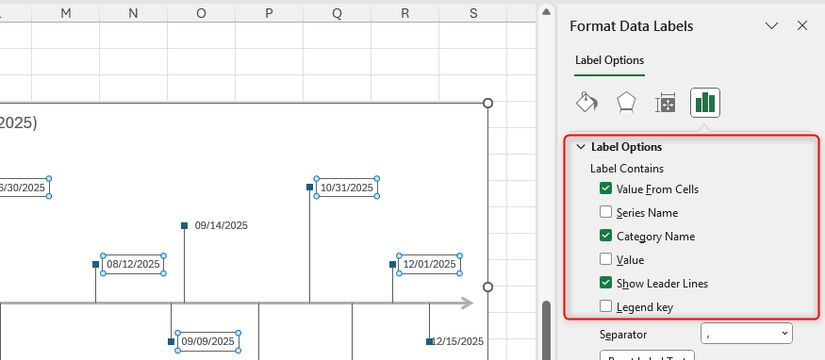Select the 09/14/2025 data label
This screenshot has width=825, height=360.
click(221, 225)
